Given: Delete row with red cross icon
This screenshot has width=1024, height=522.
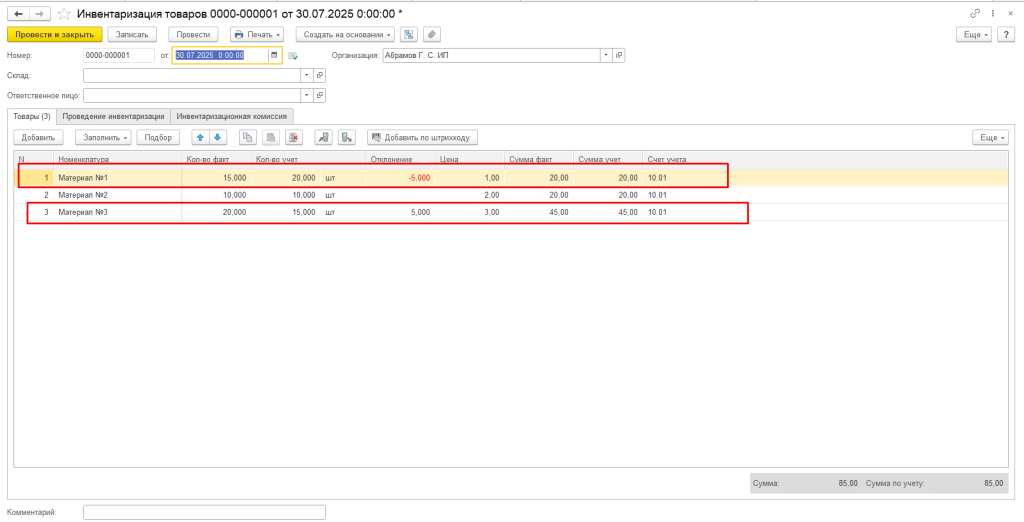Looking at the screenshot, I should pos(293,137).
